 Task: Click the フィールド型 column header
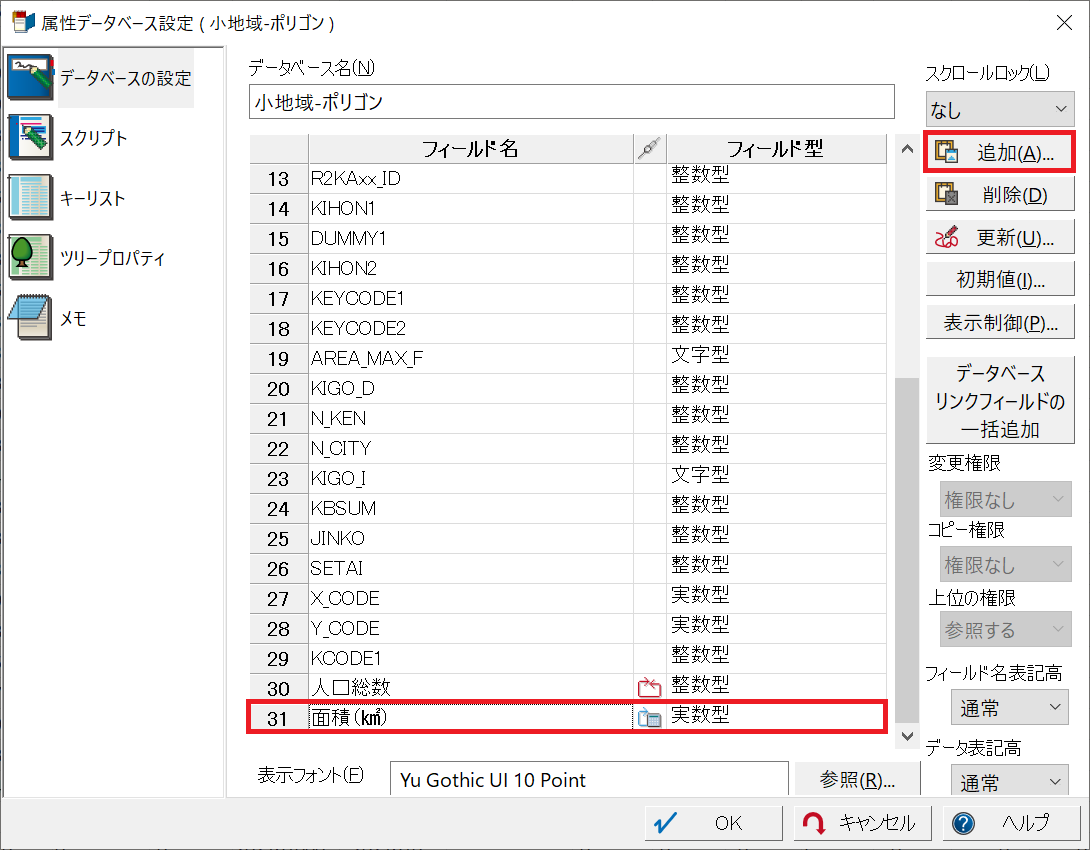point(776,149)
